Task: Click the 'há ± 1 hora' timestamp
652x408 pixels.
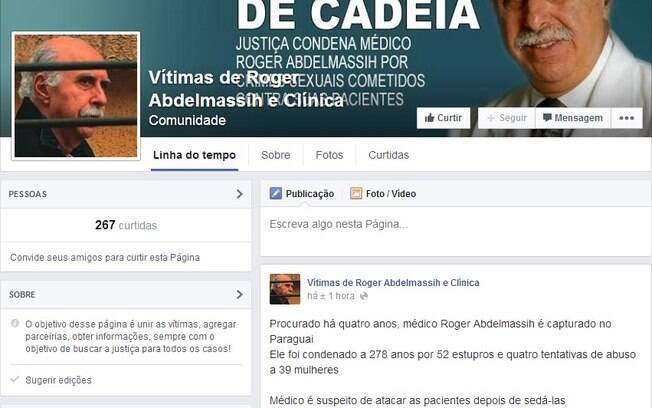Action: pyautogui.click(x=331, y=296)
